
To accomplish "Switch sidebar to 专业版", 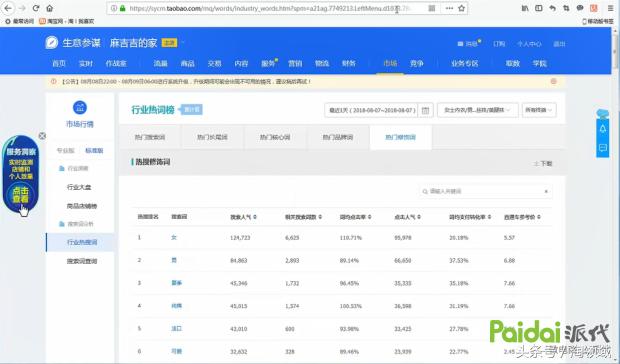I will click(66, 151).
